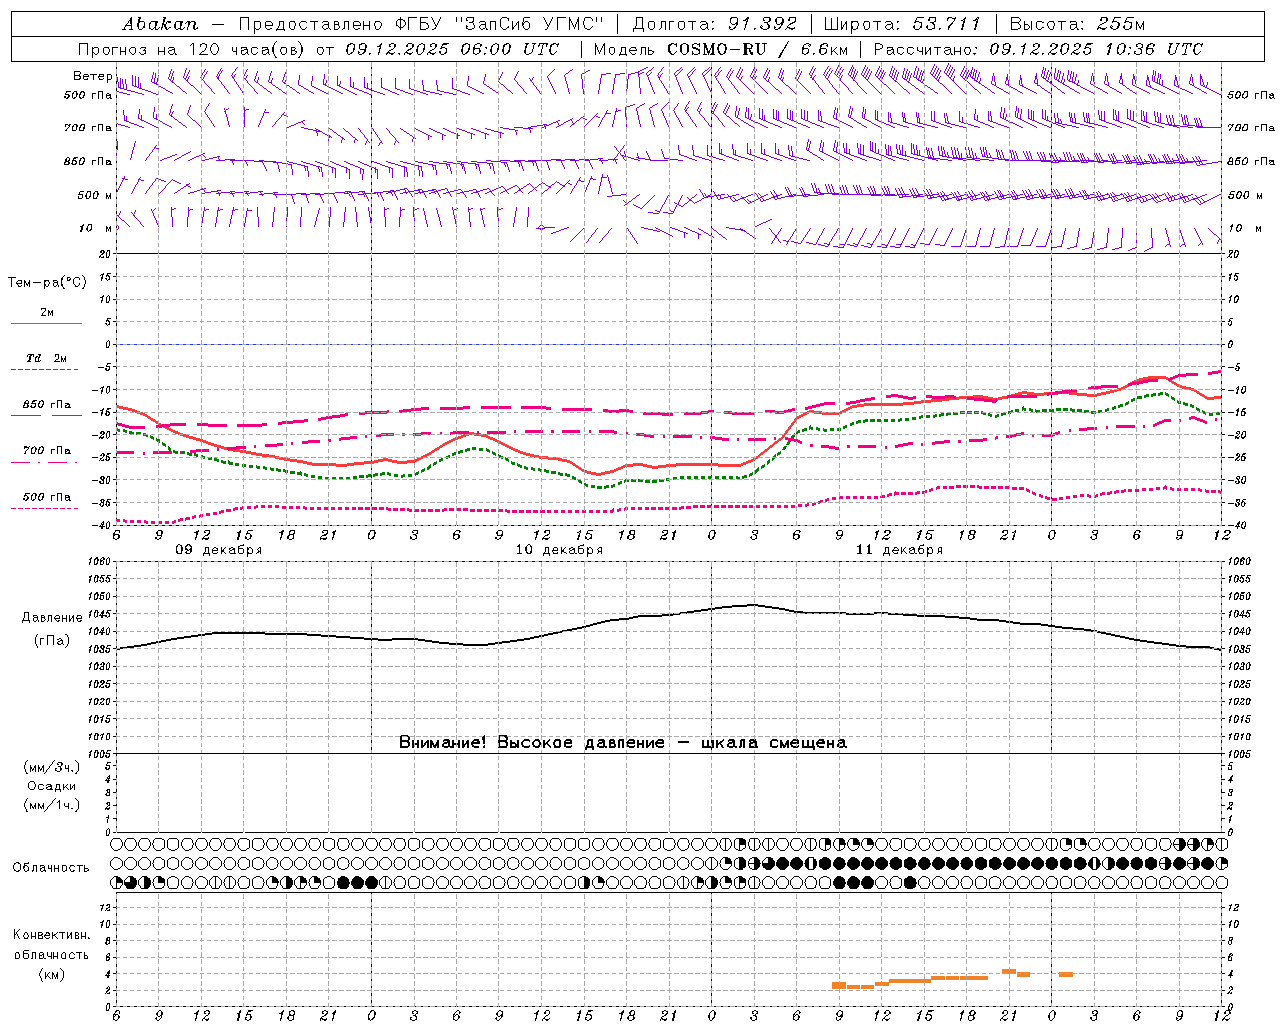Viewport: 1280px width, 1024px height.
Task: Click the first orange convective cloud bar
Action: click(839, 985)
